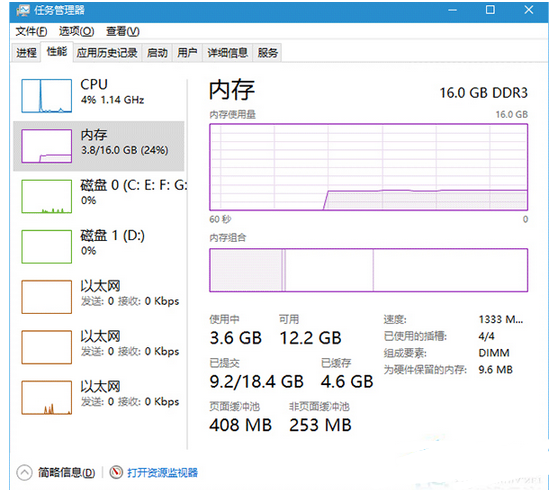The image size is (552, 492).
Task: Click the 速度 1333 M... value
Action: click(x=501, y=320)
